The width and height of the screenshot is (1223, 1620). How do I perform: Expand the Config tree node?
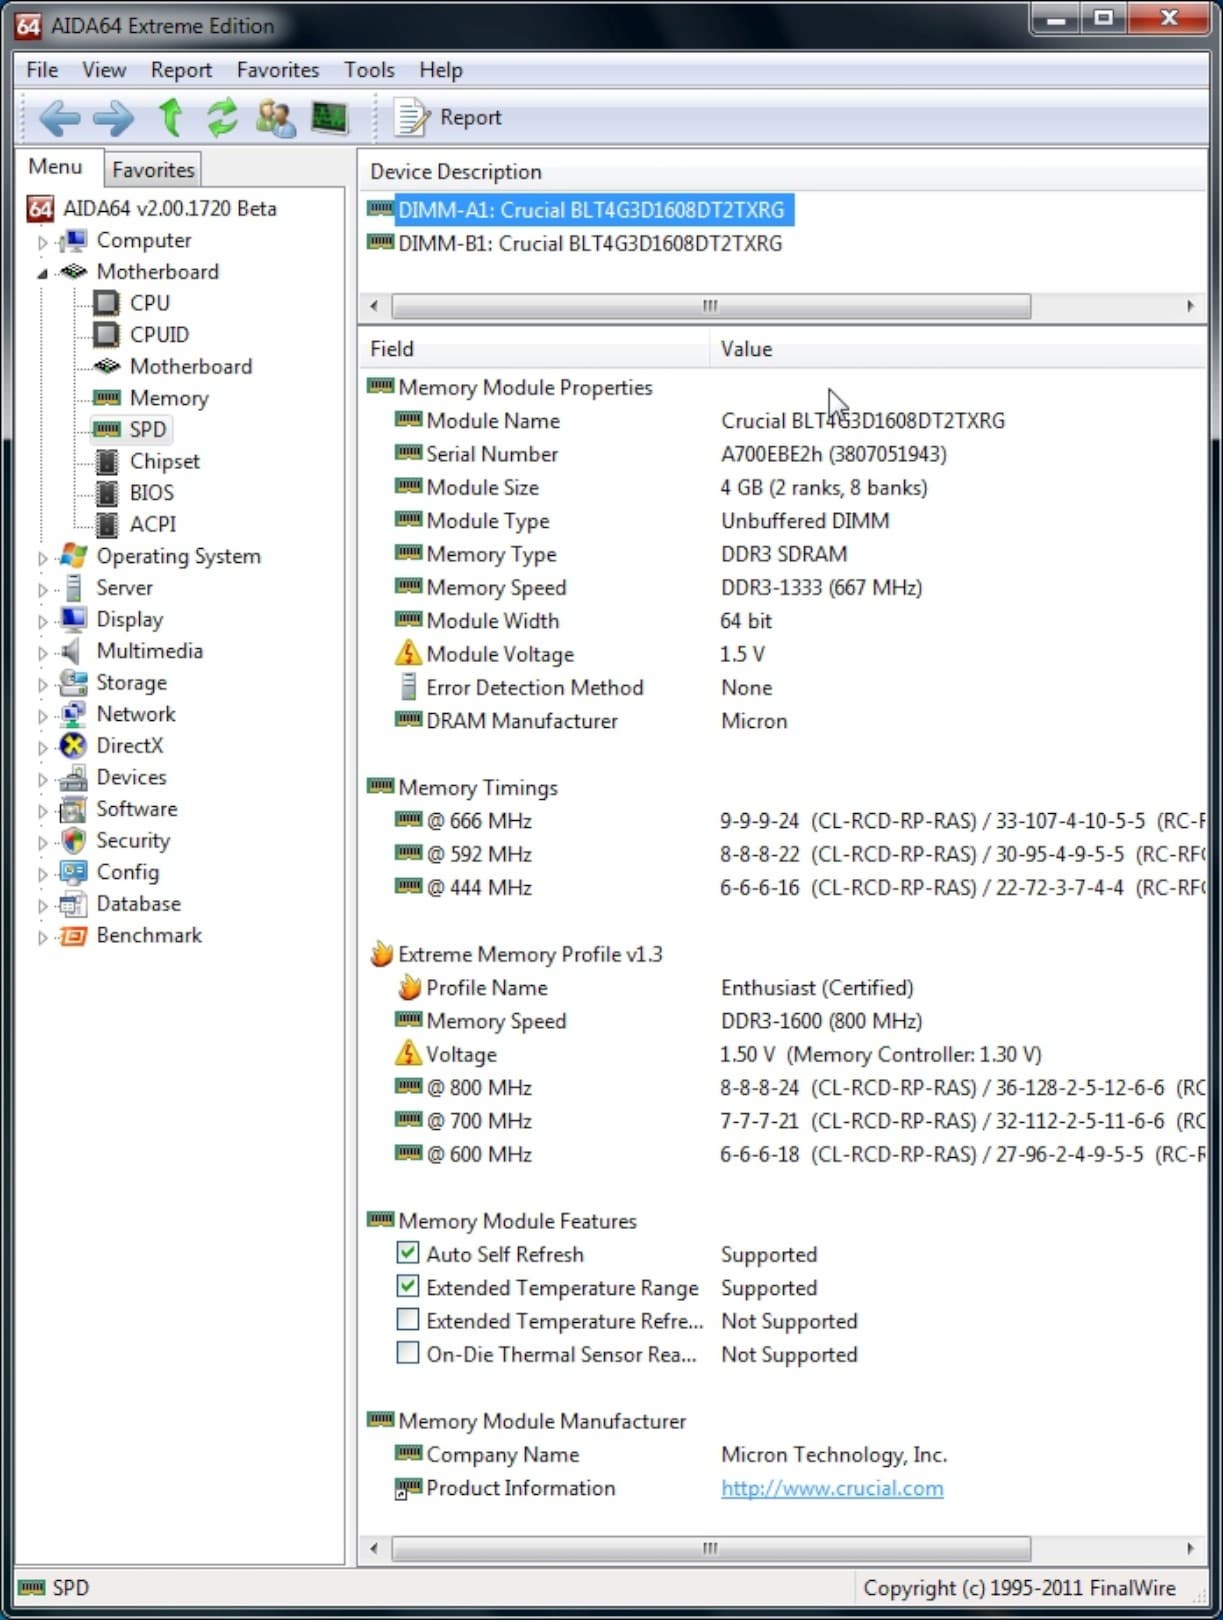pyautogui.click(x=42, y=874)
